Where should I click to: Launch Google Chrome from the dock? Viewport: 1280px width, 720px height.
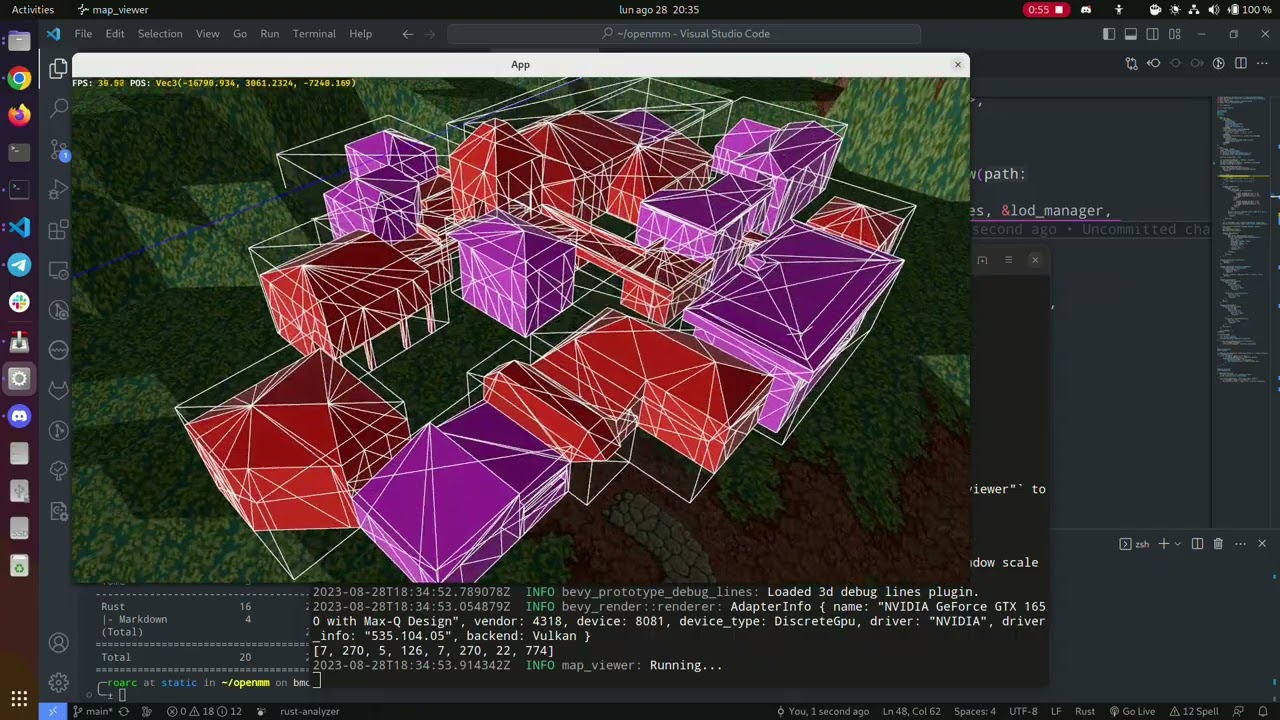pos(19,79)
